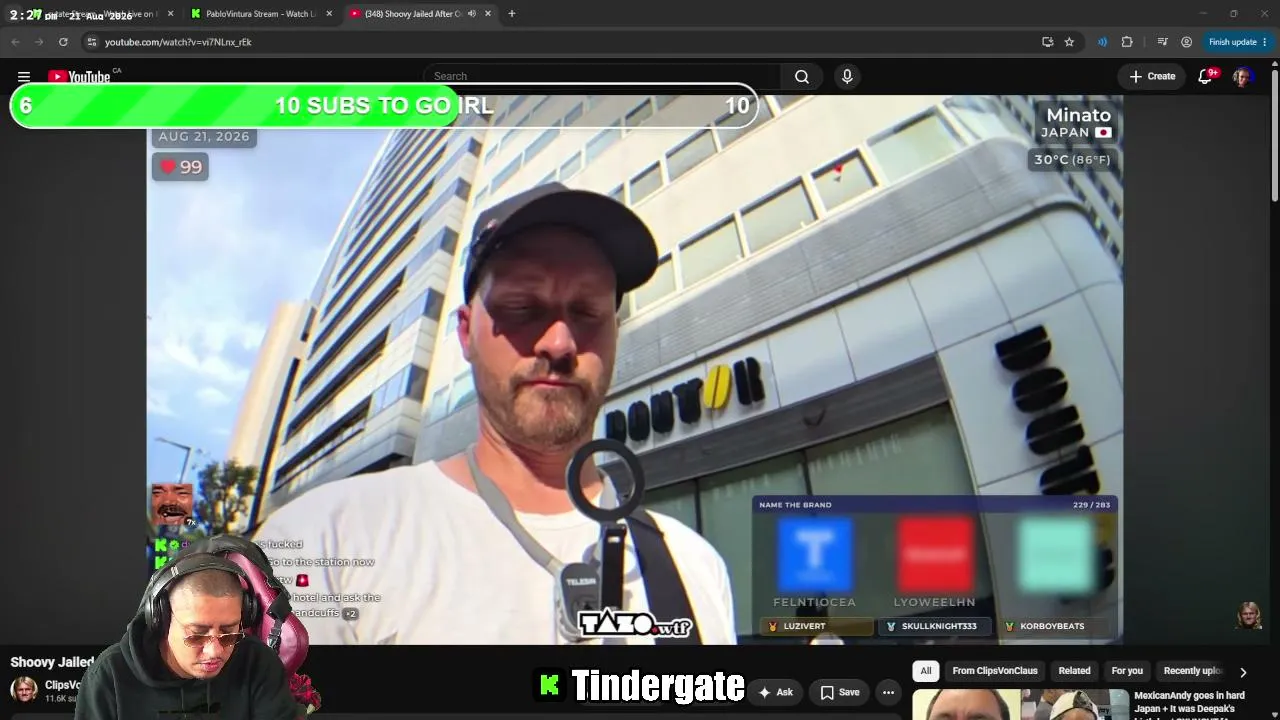Image resolution: width=1280 pixels, height=720 pixels.
Task: Click the browser address bar URL
Action: tap(178, 42)
